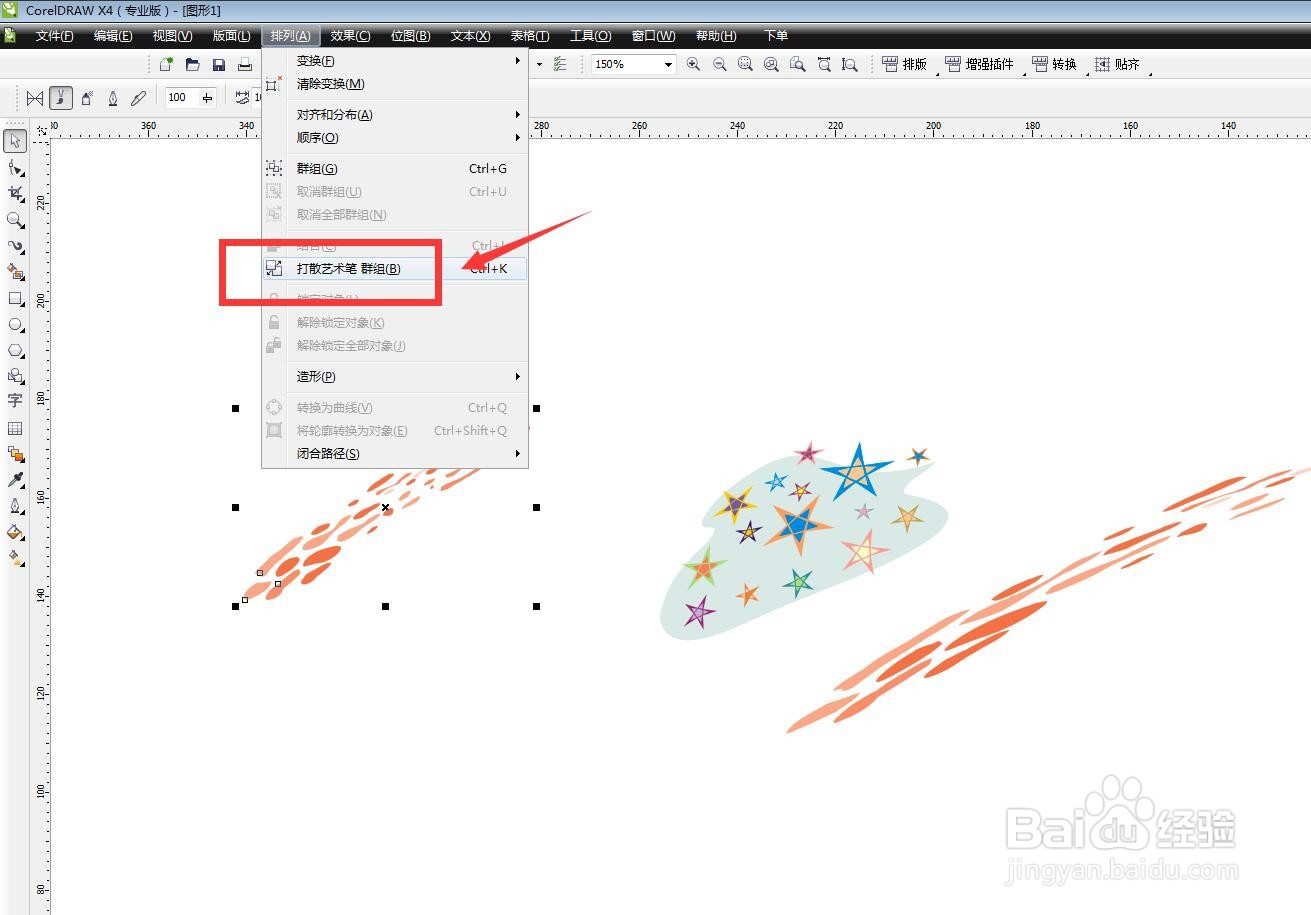Click the smoothing slider button beside 100
1311x915 pixels.
coord(208,98)
